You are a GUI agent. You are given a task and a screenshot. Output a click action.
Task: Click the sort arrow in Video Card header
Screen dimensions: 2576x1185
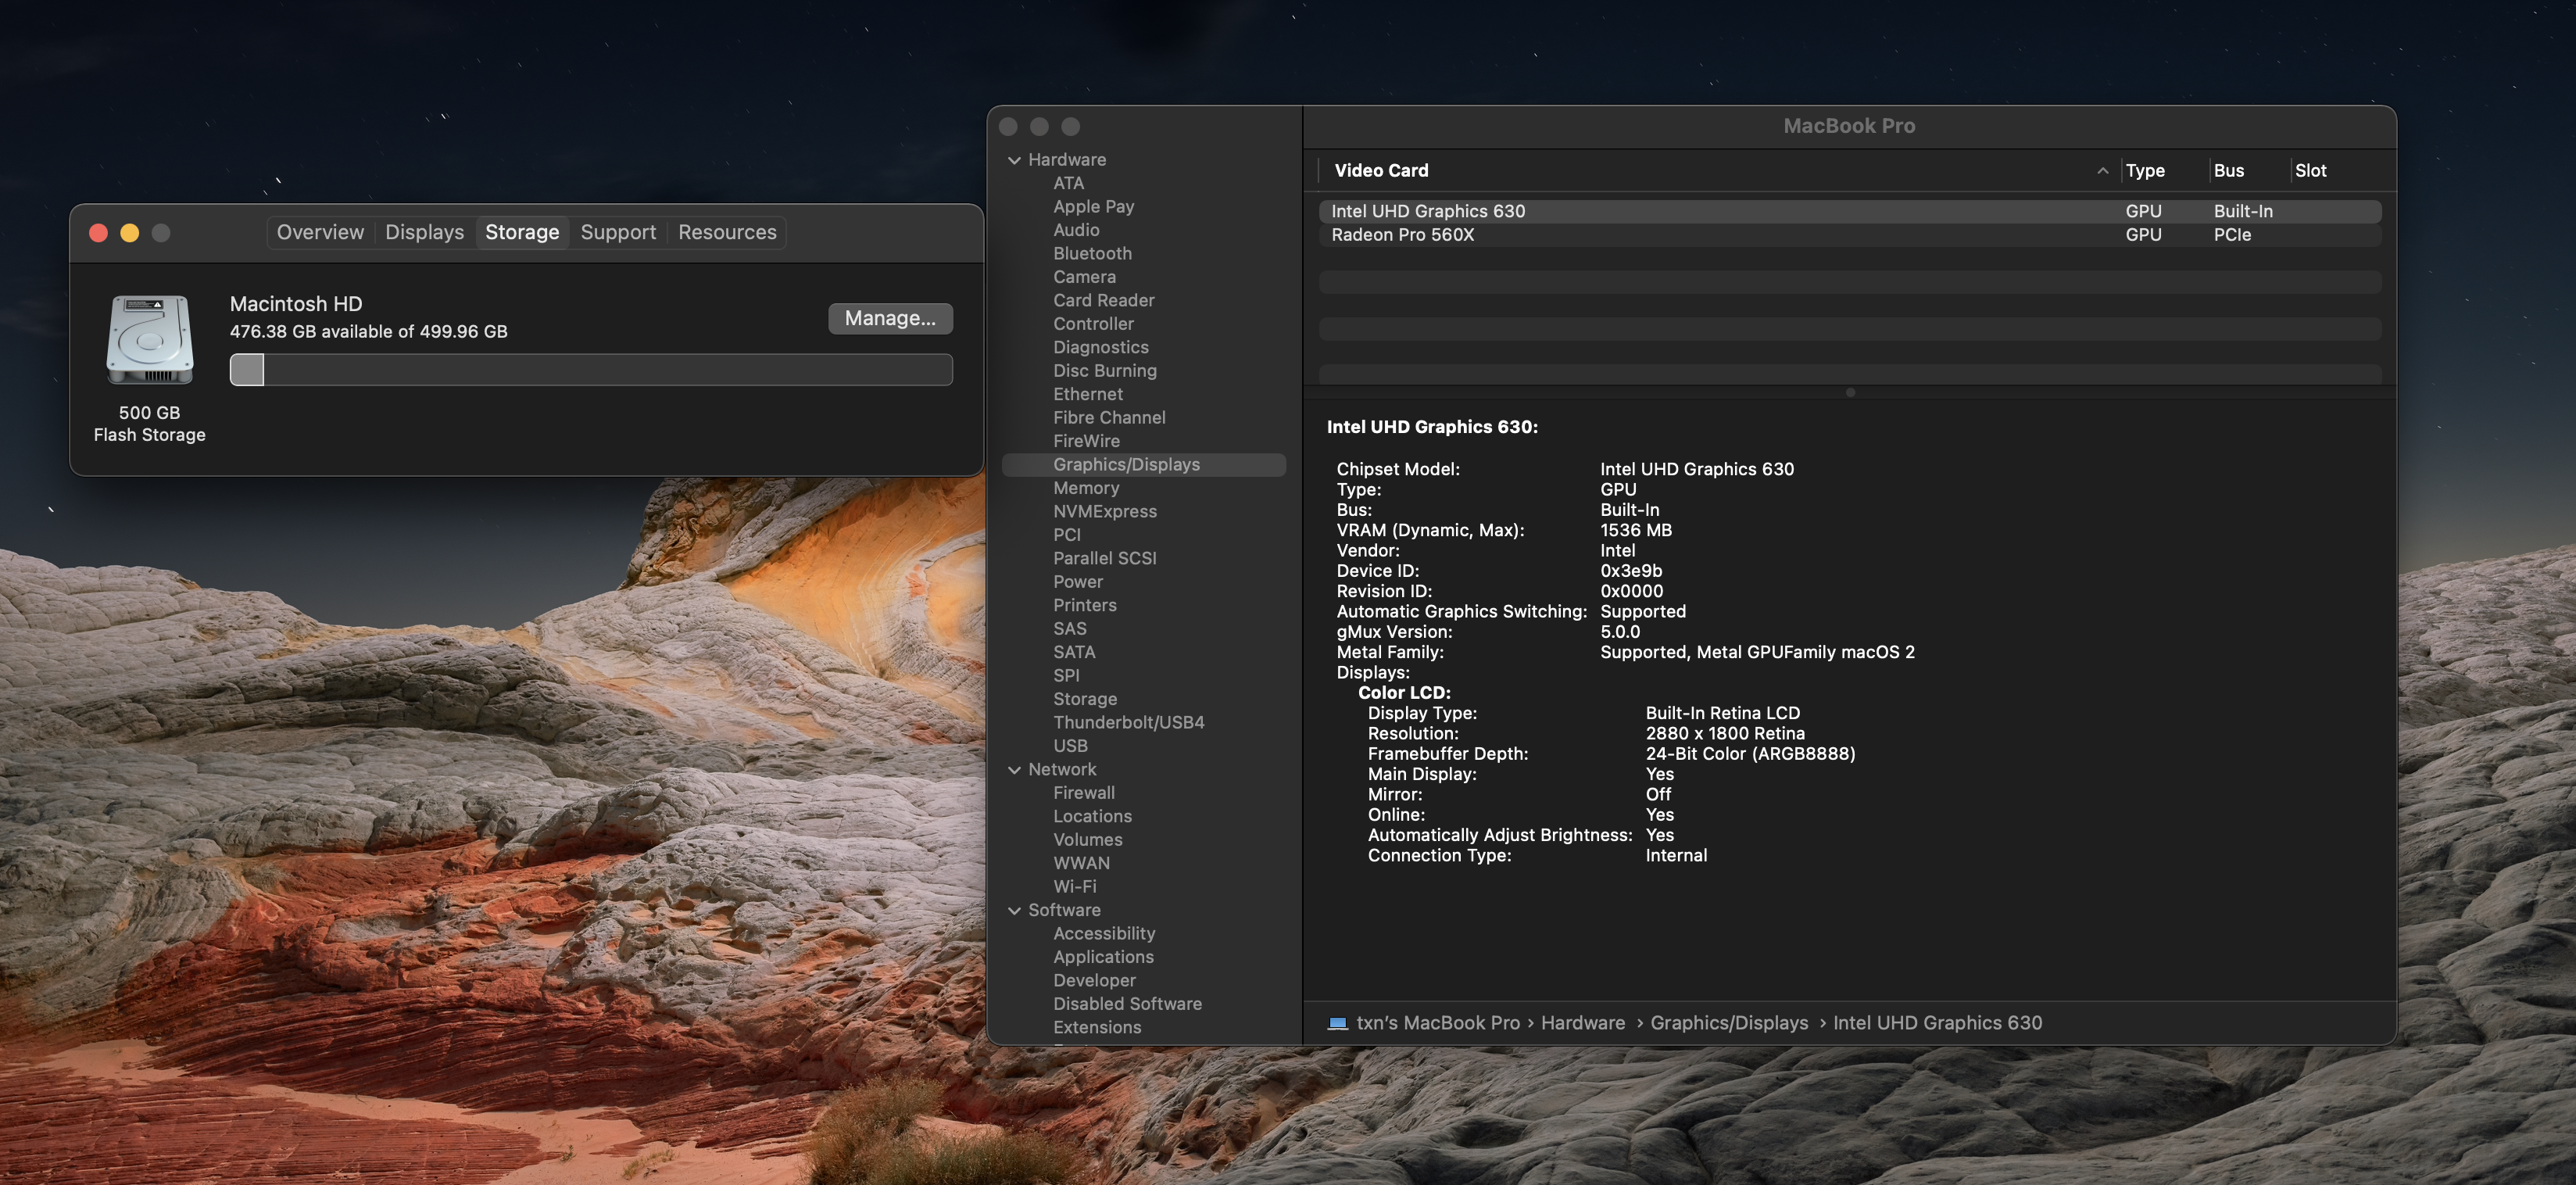point(2102,171)
